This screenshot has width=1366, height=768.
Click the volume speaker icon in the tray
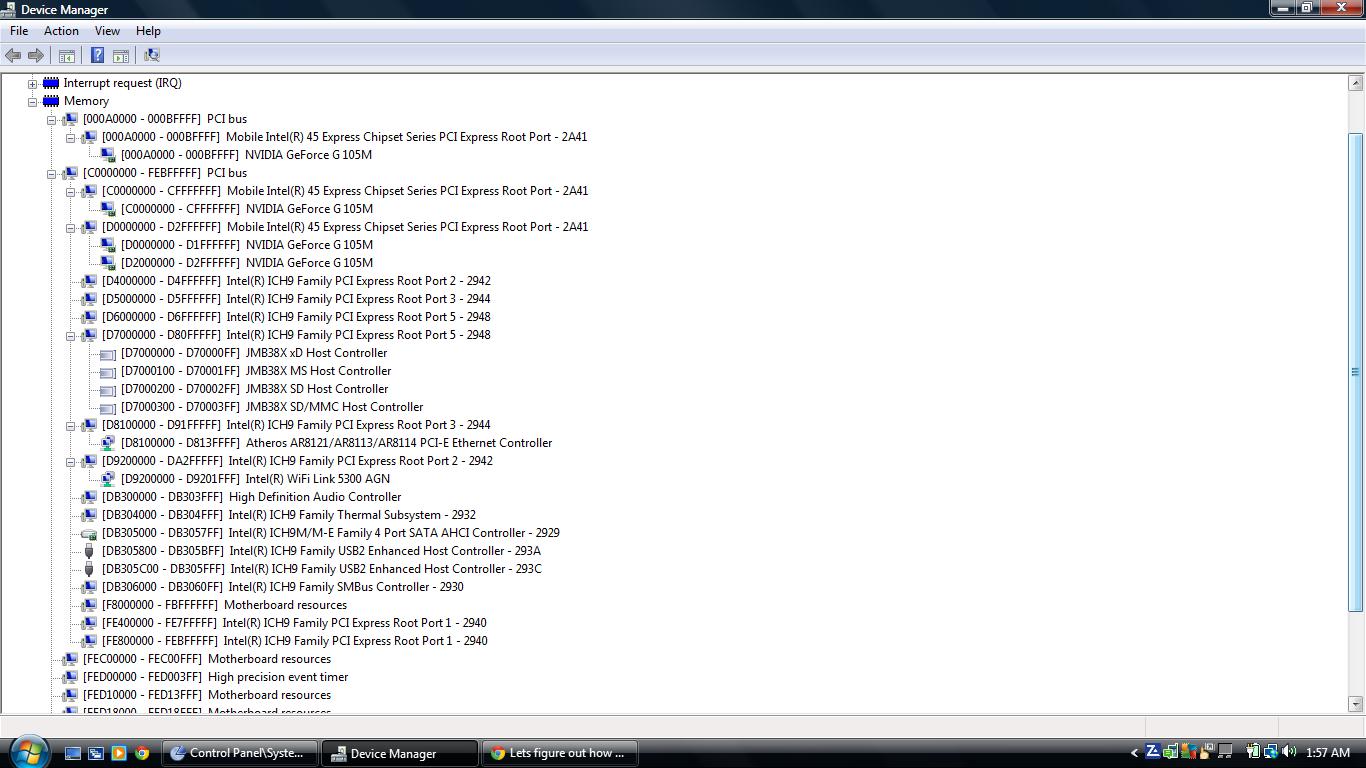1289,752
